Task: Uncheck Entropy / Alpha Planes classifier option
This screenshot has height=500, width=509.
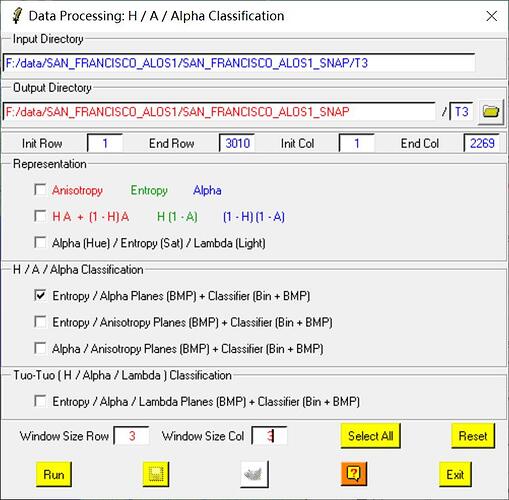Action: click(40, 296)
